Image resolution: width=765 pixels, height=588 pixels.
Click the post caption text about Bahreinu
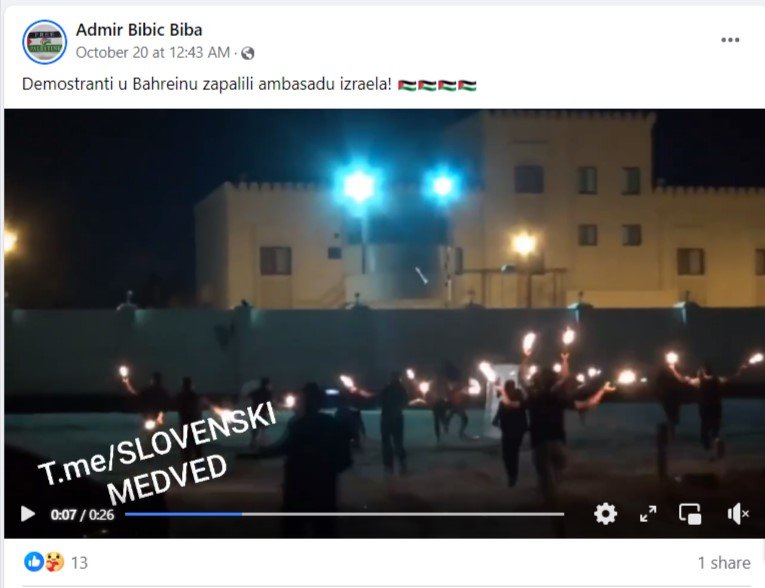(x=207, y=84)
